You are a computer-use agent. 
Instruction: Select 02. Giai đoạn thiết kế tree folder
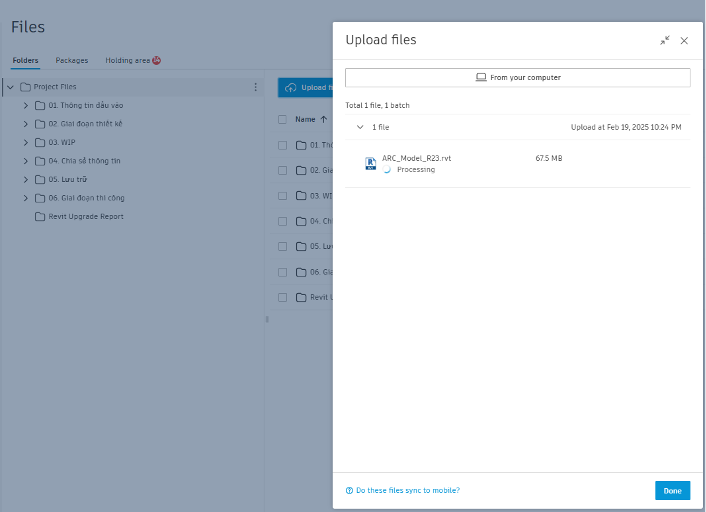pos(85,124)
